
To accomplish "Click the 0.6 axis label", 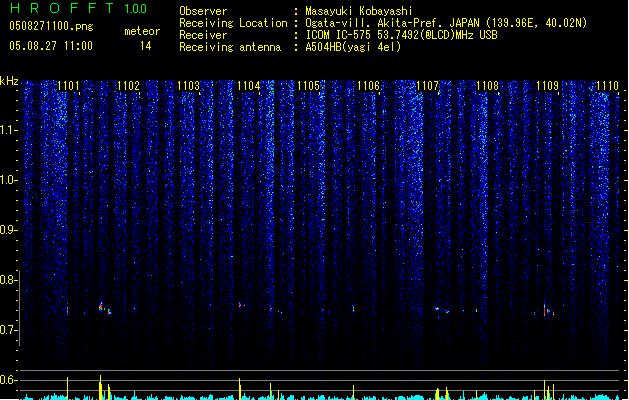I will pyautogui.click(x=9, y=380).
